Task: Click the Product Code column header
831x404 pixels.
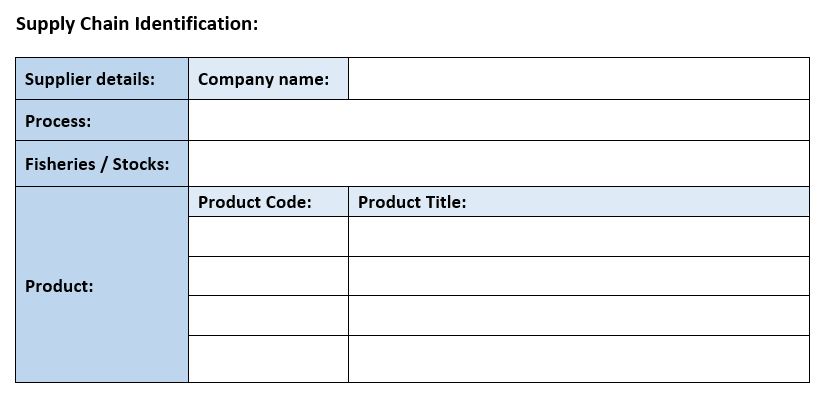Action: [x=268, y=202]
